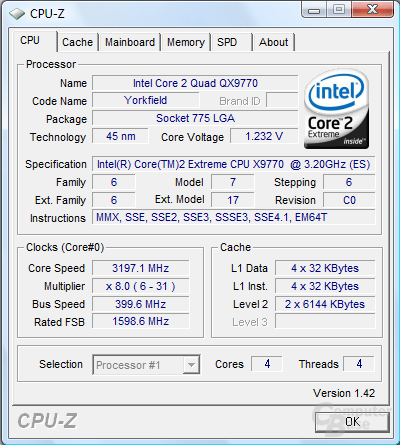The width and height of the screenshot is (400, 445).
Task: Click the CPU-Z title bar app icon
Action: tap(17, 14)
